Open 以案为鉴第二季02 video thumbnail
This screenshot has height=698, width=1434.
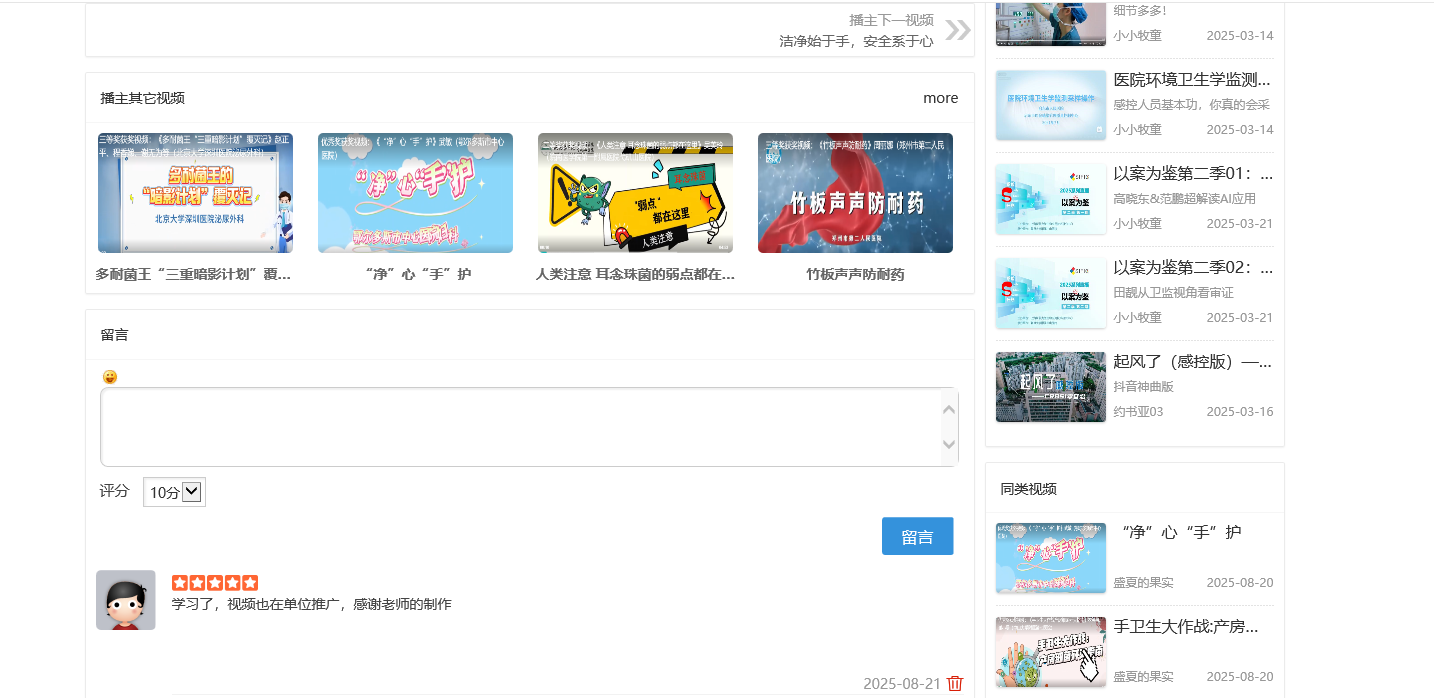pyautogui.click(x=1050, y=293)
